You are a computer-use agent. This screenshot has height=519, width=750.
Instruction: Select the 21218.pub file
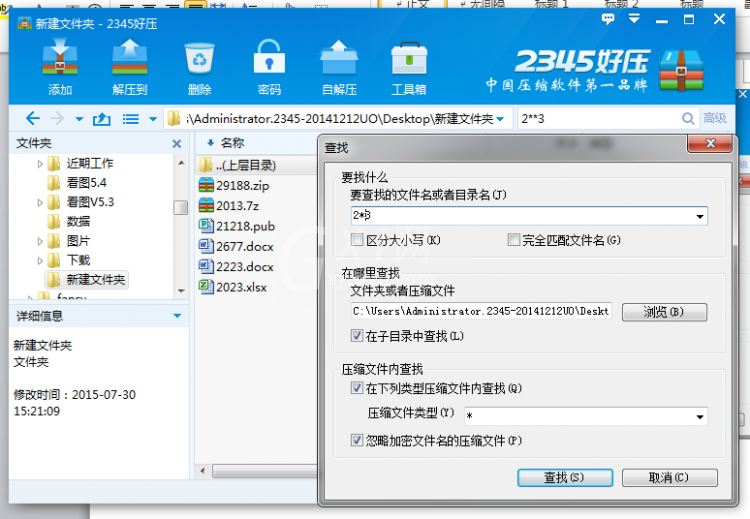click(x=237, y=226)
